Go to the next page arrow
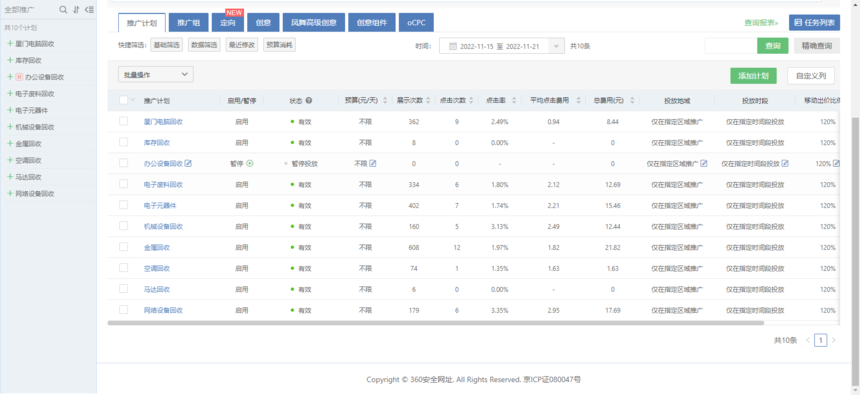The image size is (860, 395). click(834, 341)
